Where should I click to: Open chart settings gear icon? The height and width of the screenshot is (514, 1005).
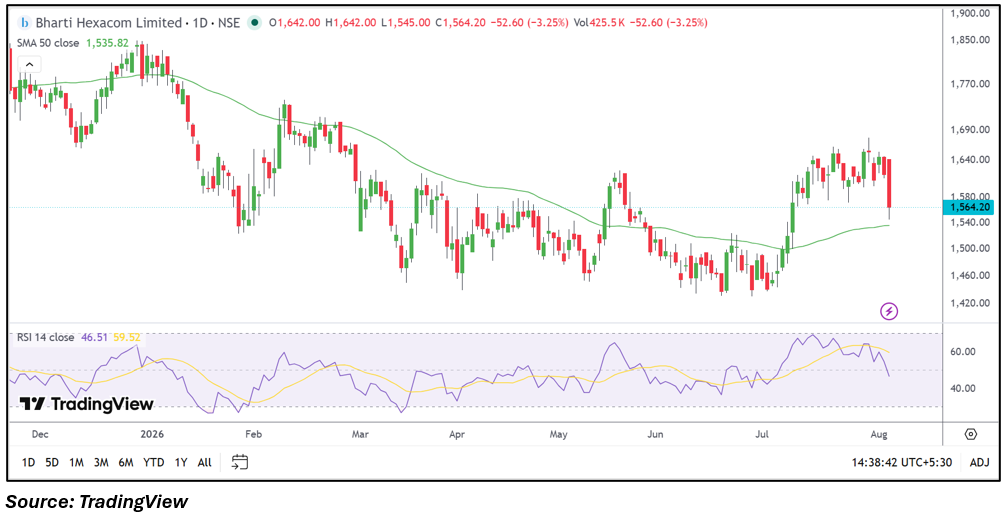pyautogui.click(x=970, y=434)
